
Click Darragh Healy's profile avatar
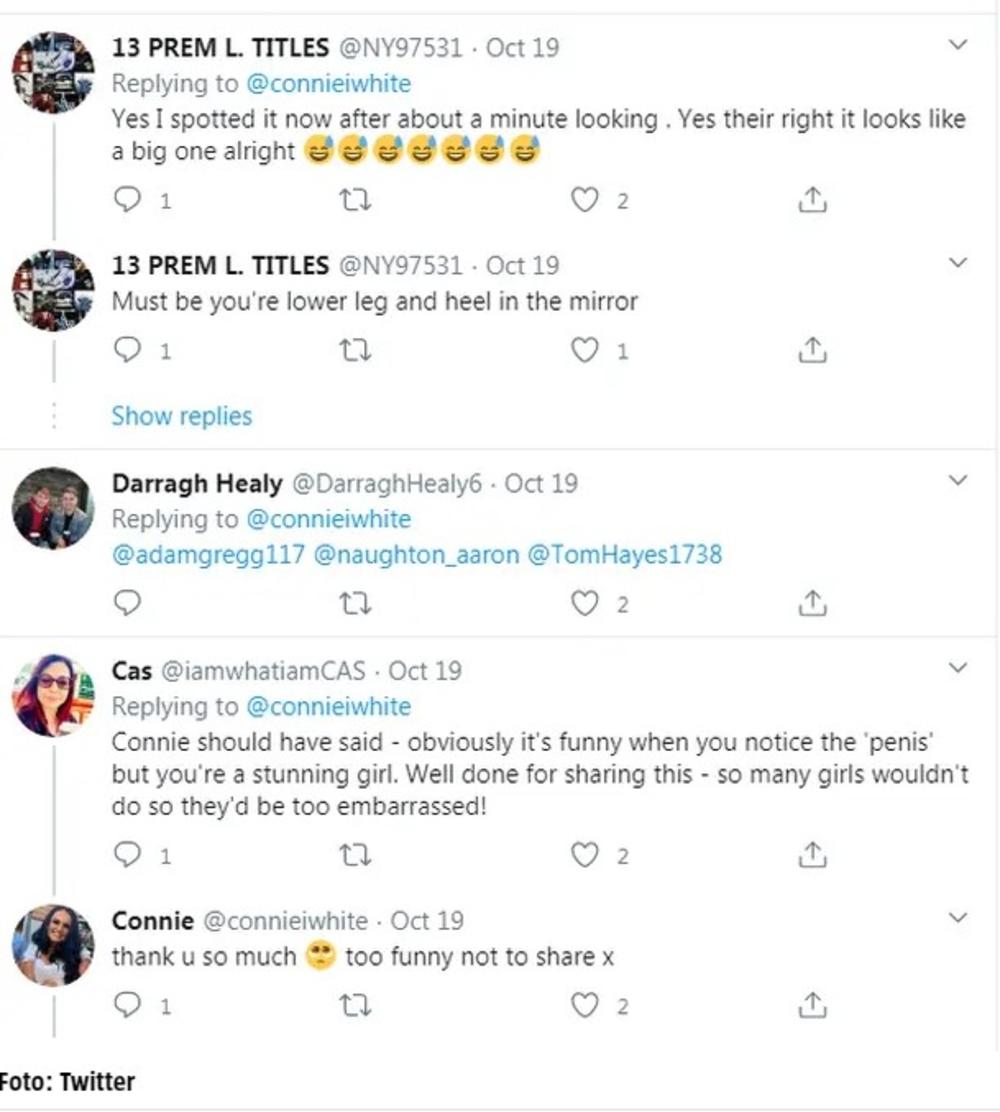(52, 508)
